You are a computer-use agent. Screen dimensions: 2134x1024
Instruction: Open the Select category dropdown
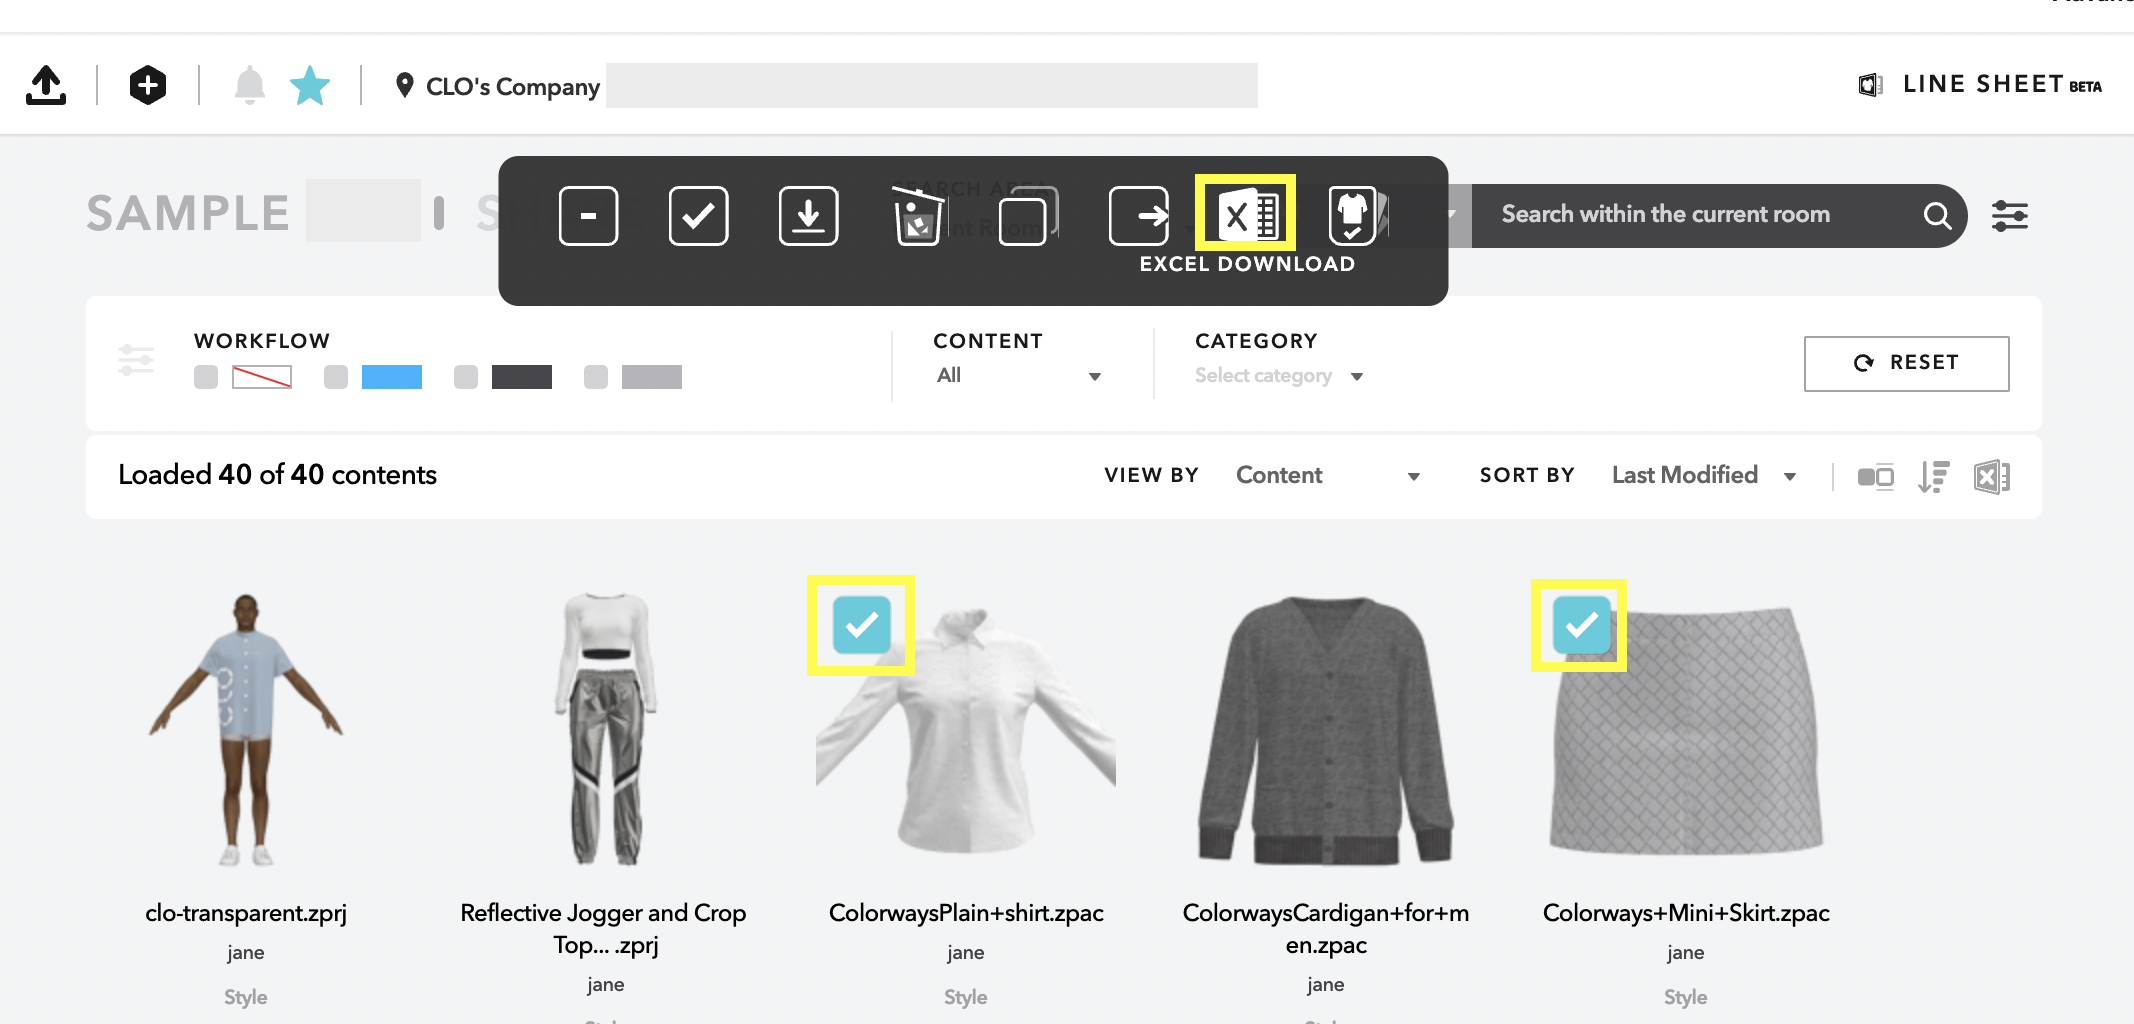pyautogui.click(x=1279, y=376)
